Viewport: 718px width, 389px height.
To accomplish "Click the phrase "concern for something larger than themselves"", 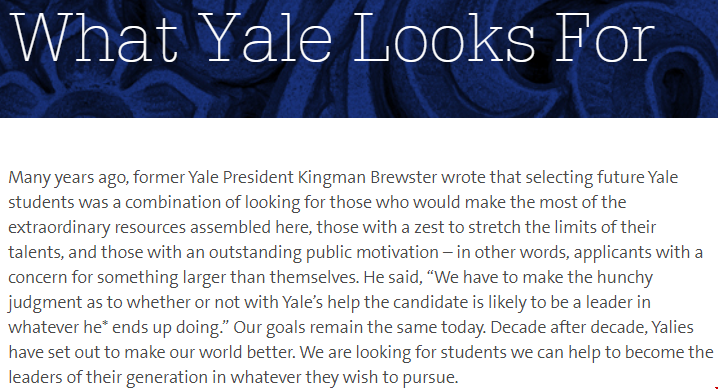I will click(x=184, y=278).
